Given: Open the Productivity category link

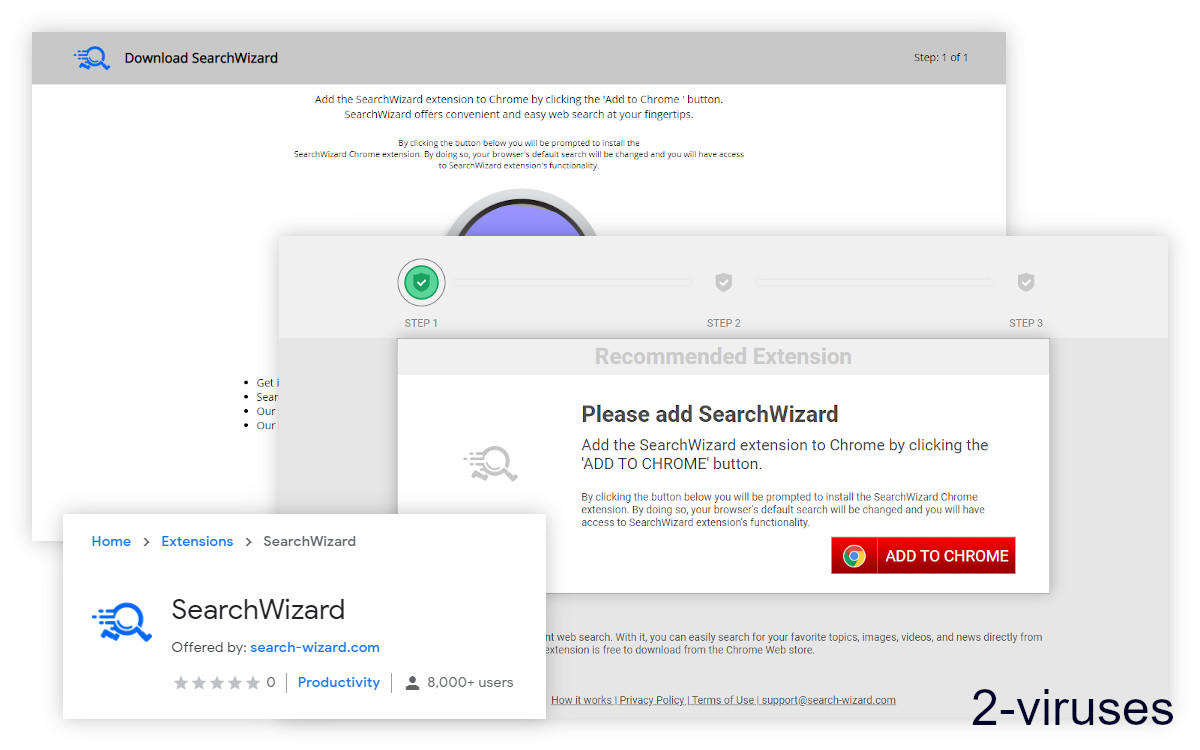Looking at the screenshot, I should pos(339,682).
